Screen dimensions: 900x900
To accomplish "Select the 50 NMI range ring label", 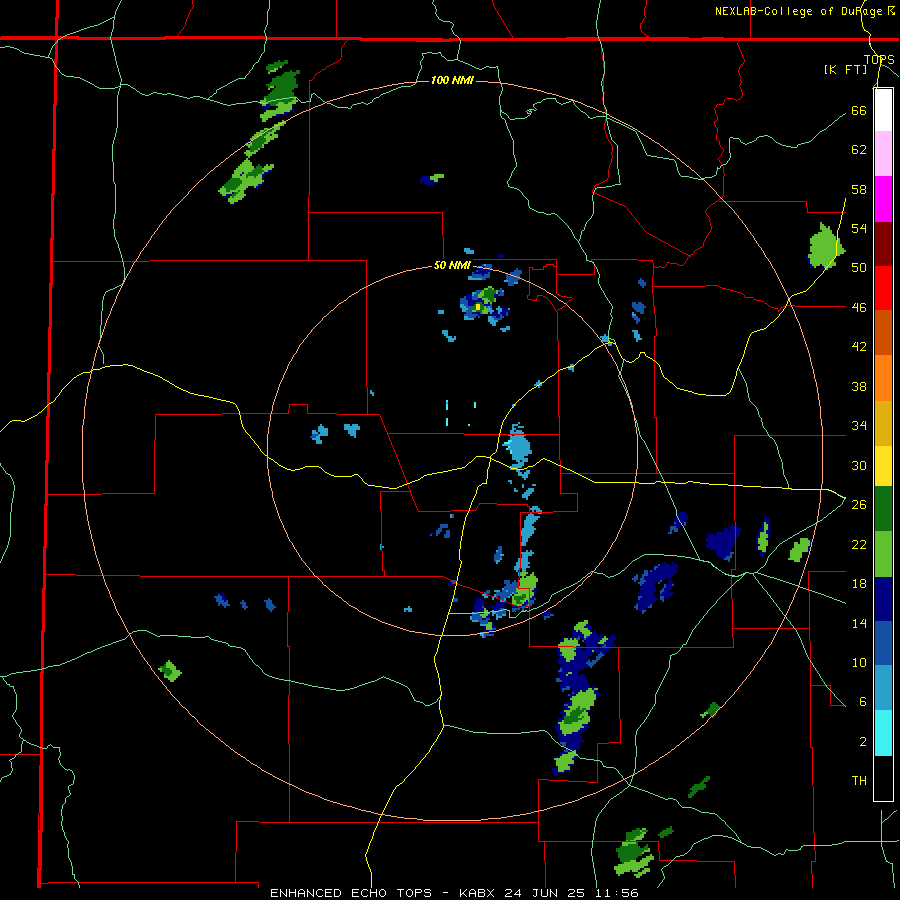I will coord(452,265).
